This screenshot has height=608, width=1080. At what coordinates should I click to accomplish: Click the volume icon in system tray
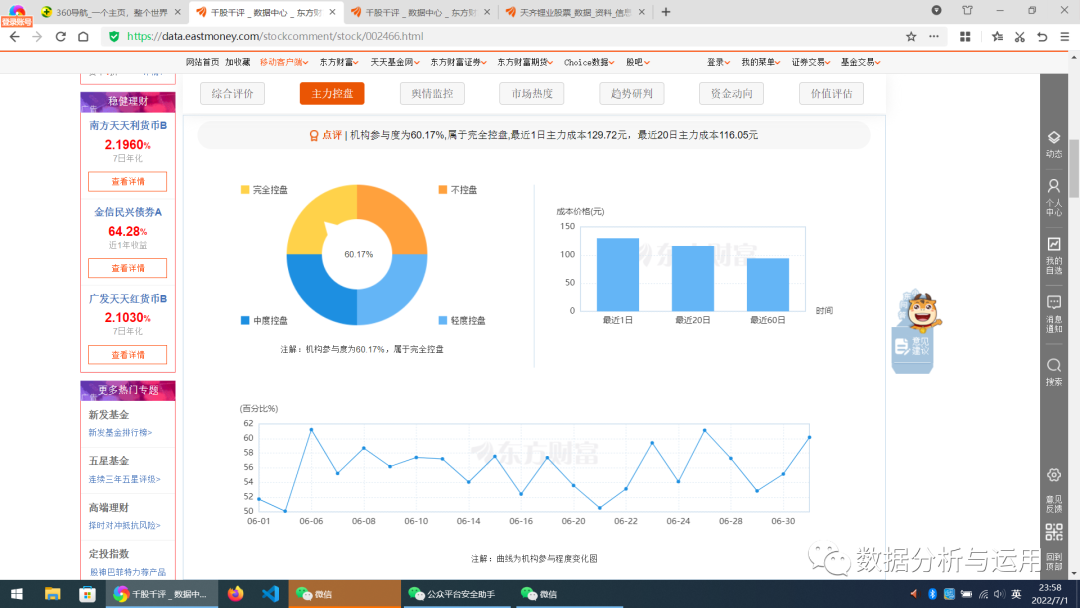point(999,594)
